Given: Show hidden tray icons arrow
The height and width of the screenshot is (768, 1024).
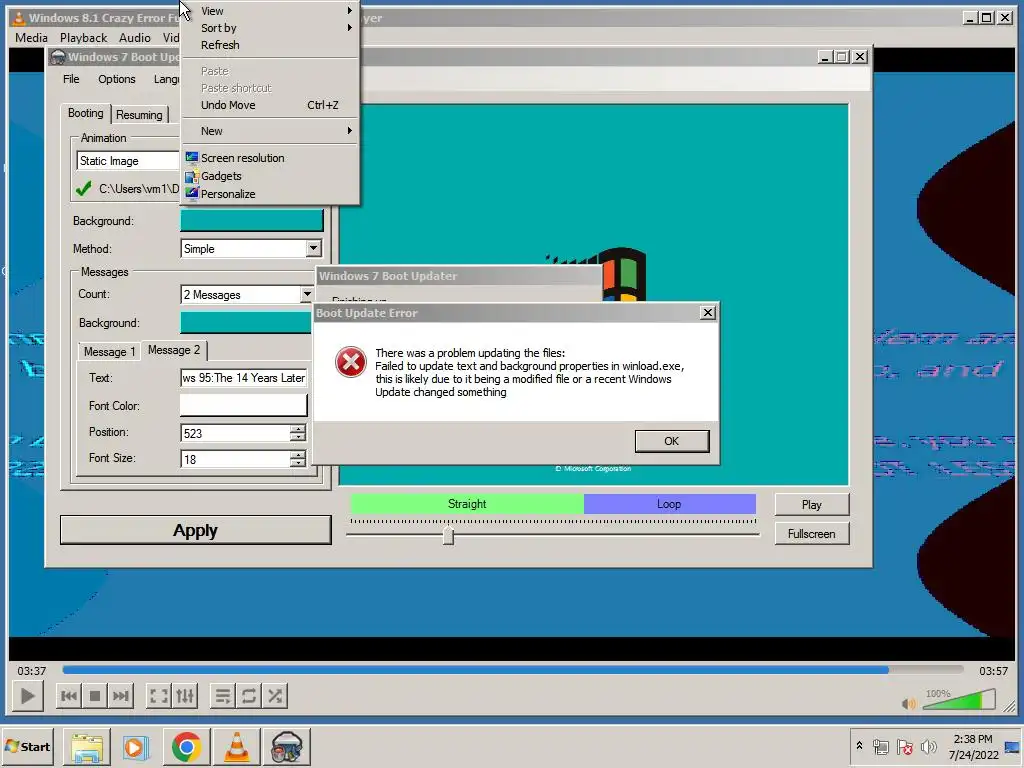Looking at the screenshot, I should [x=859, y=746].
